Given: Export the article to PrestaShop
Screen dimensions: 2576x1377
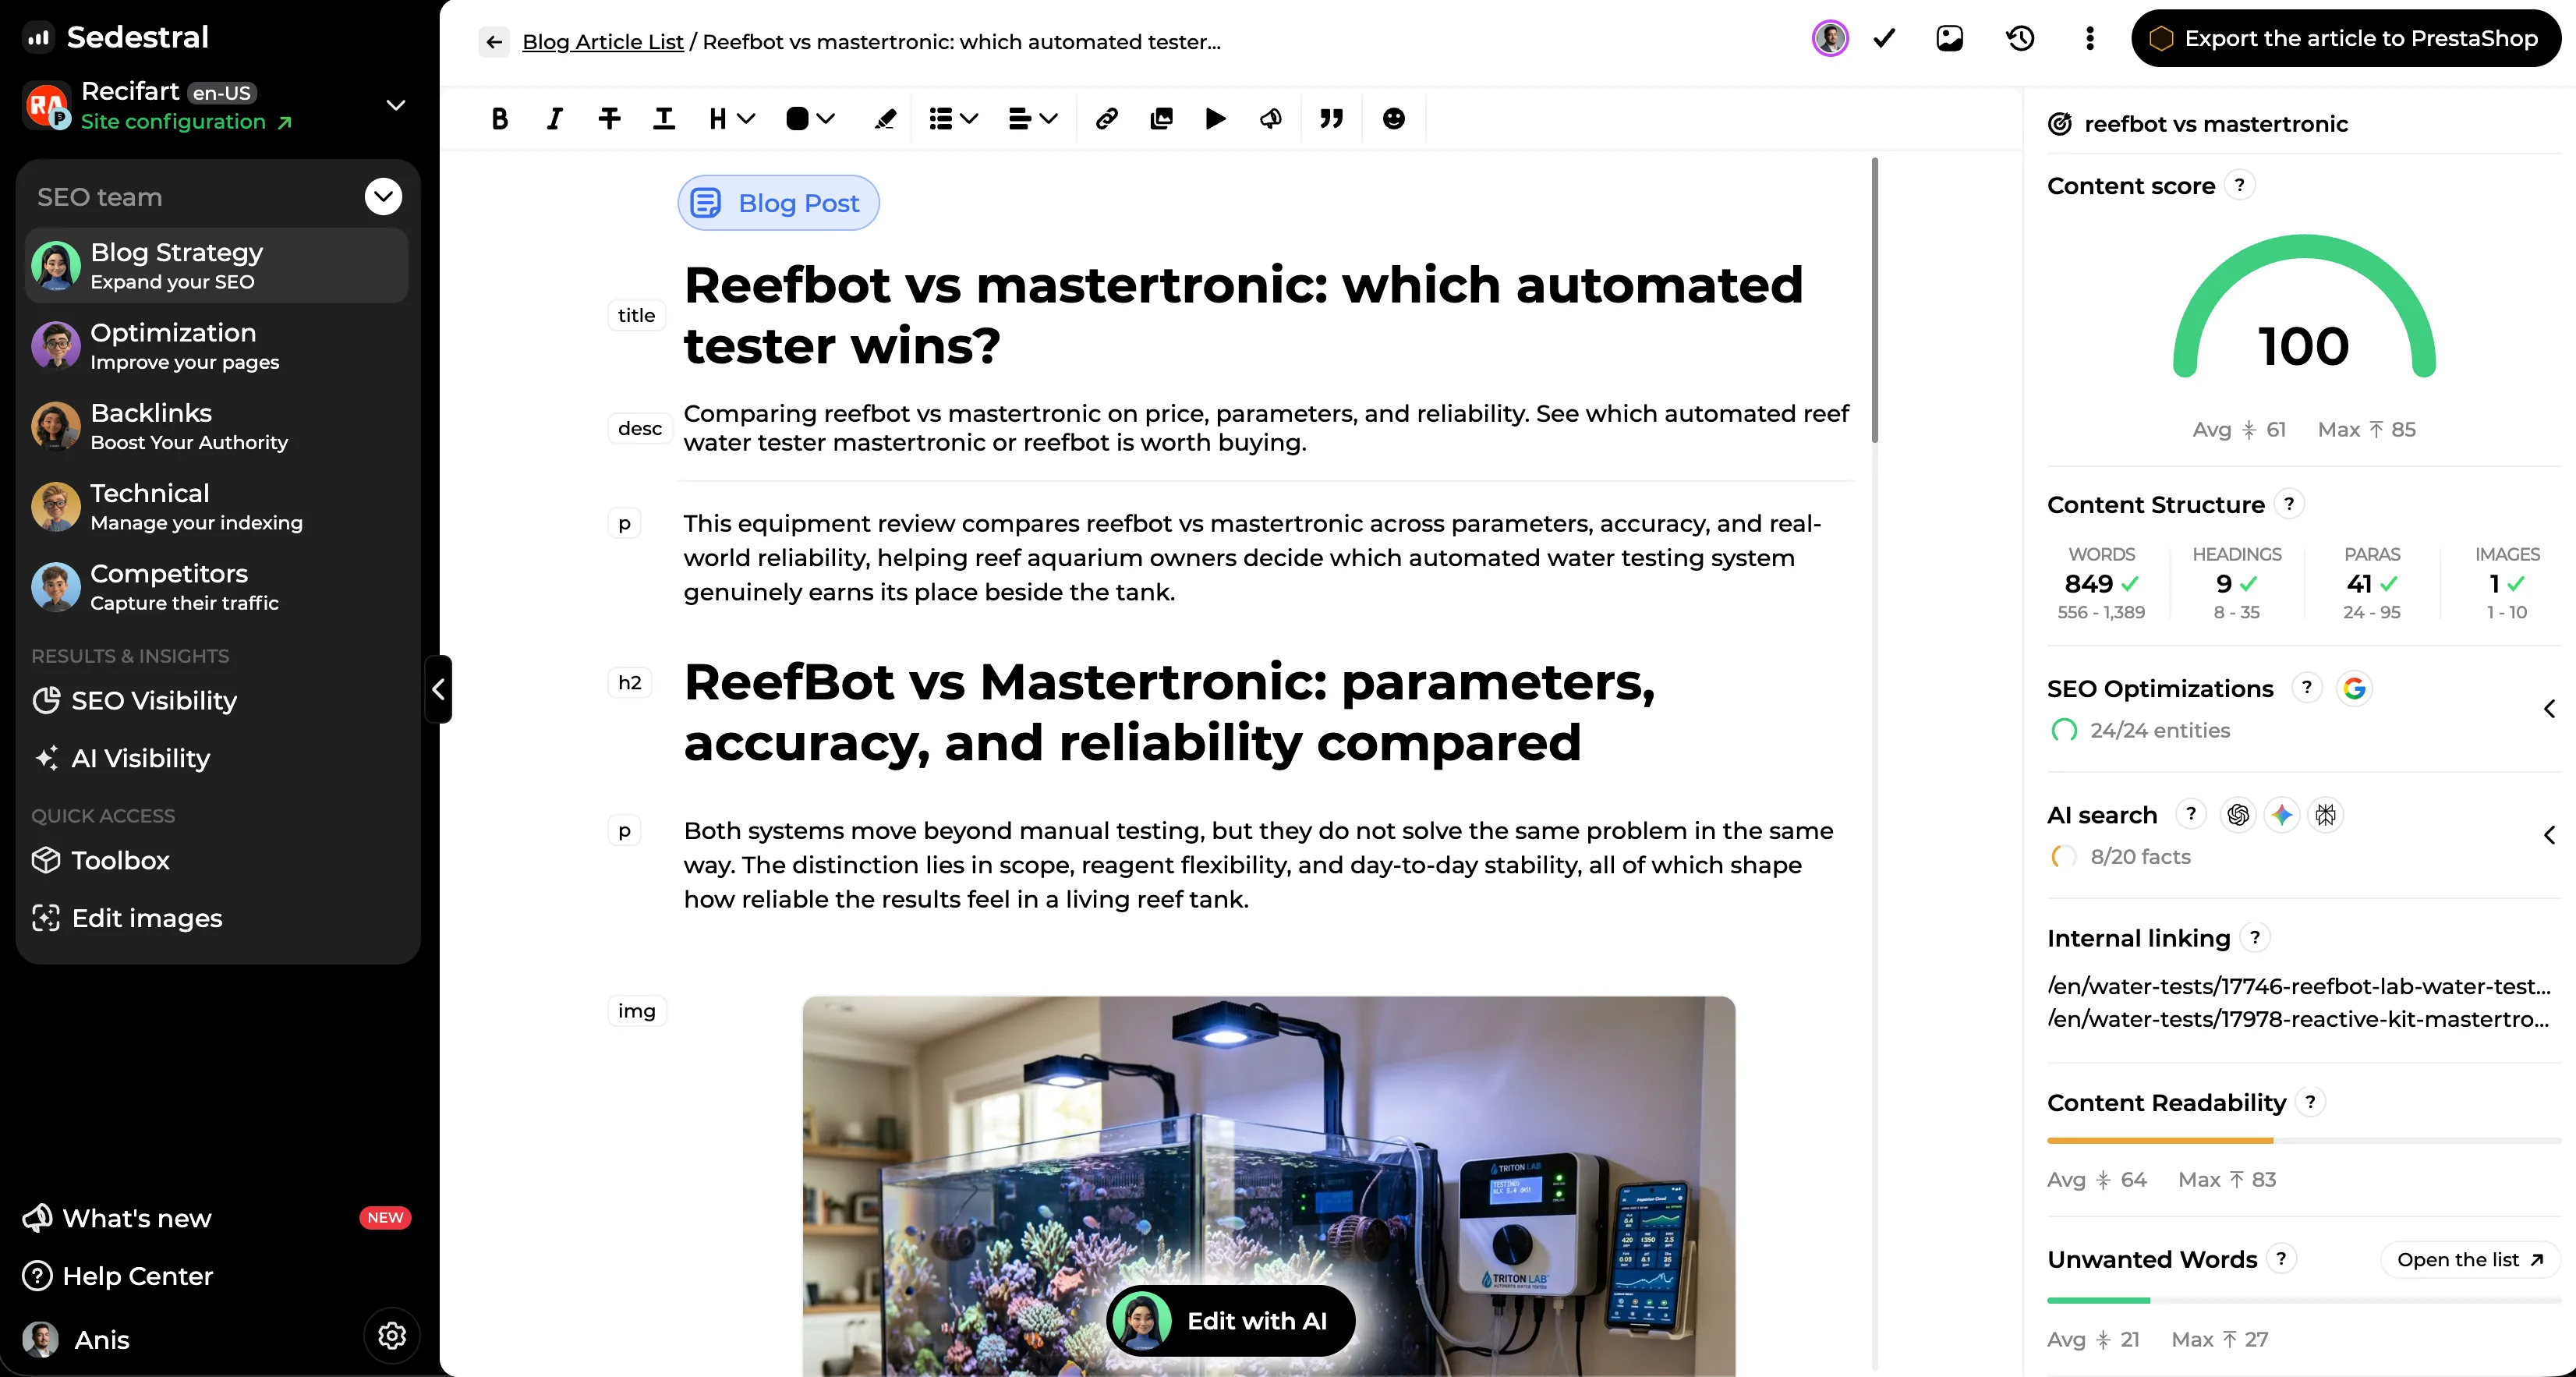Looking at the screenshot, I should pyautogui.click(x=2346, y=38).
